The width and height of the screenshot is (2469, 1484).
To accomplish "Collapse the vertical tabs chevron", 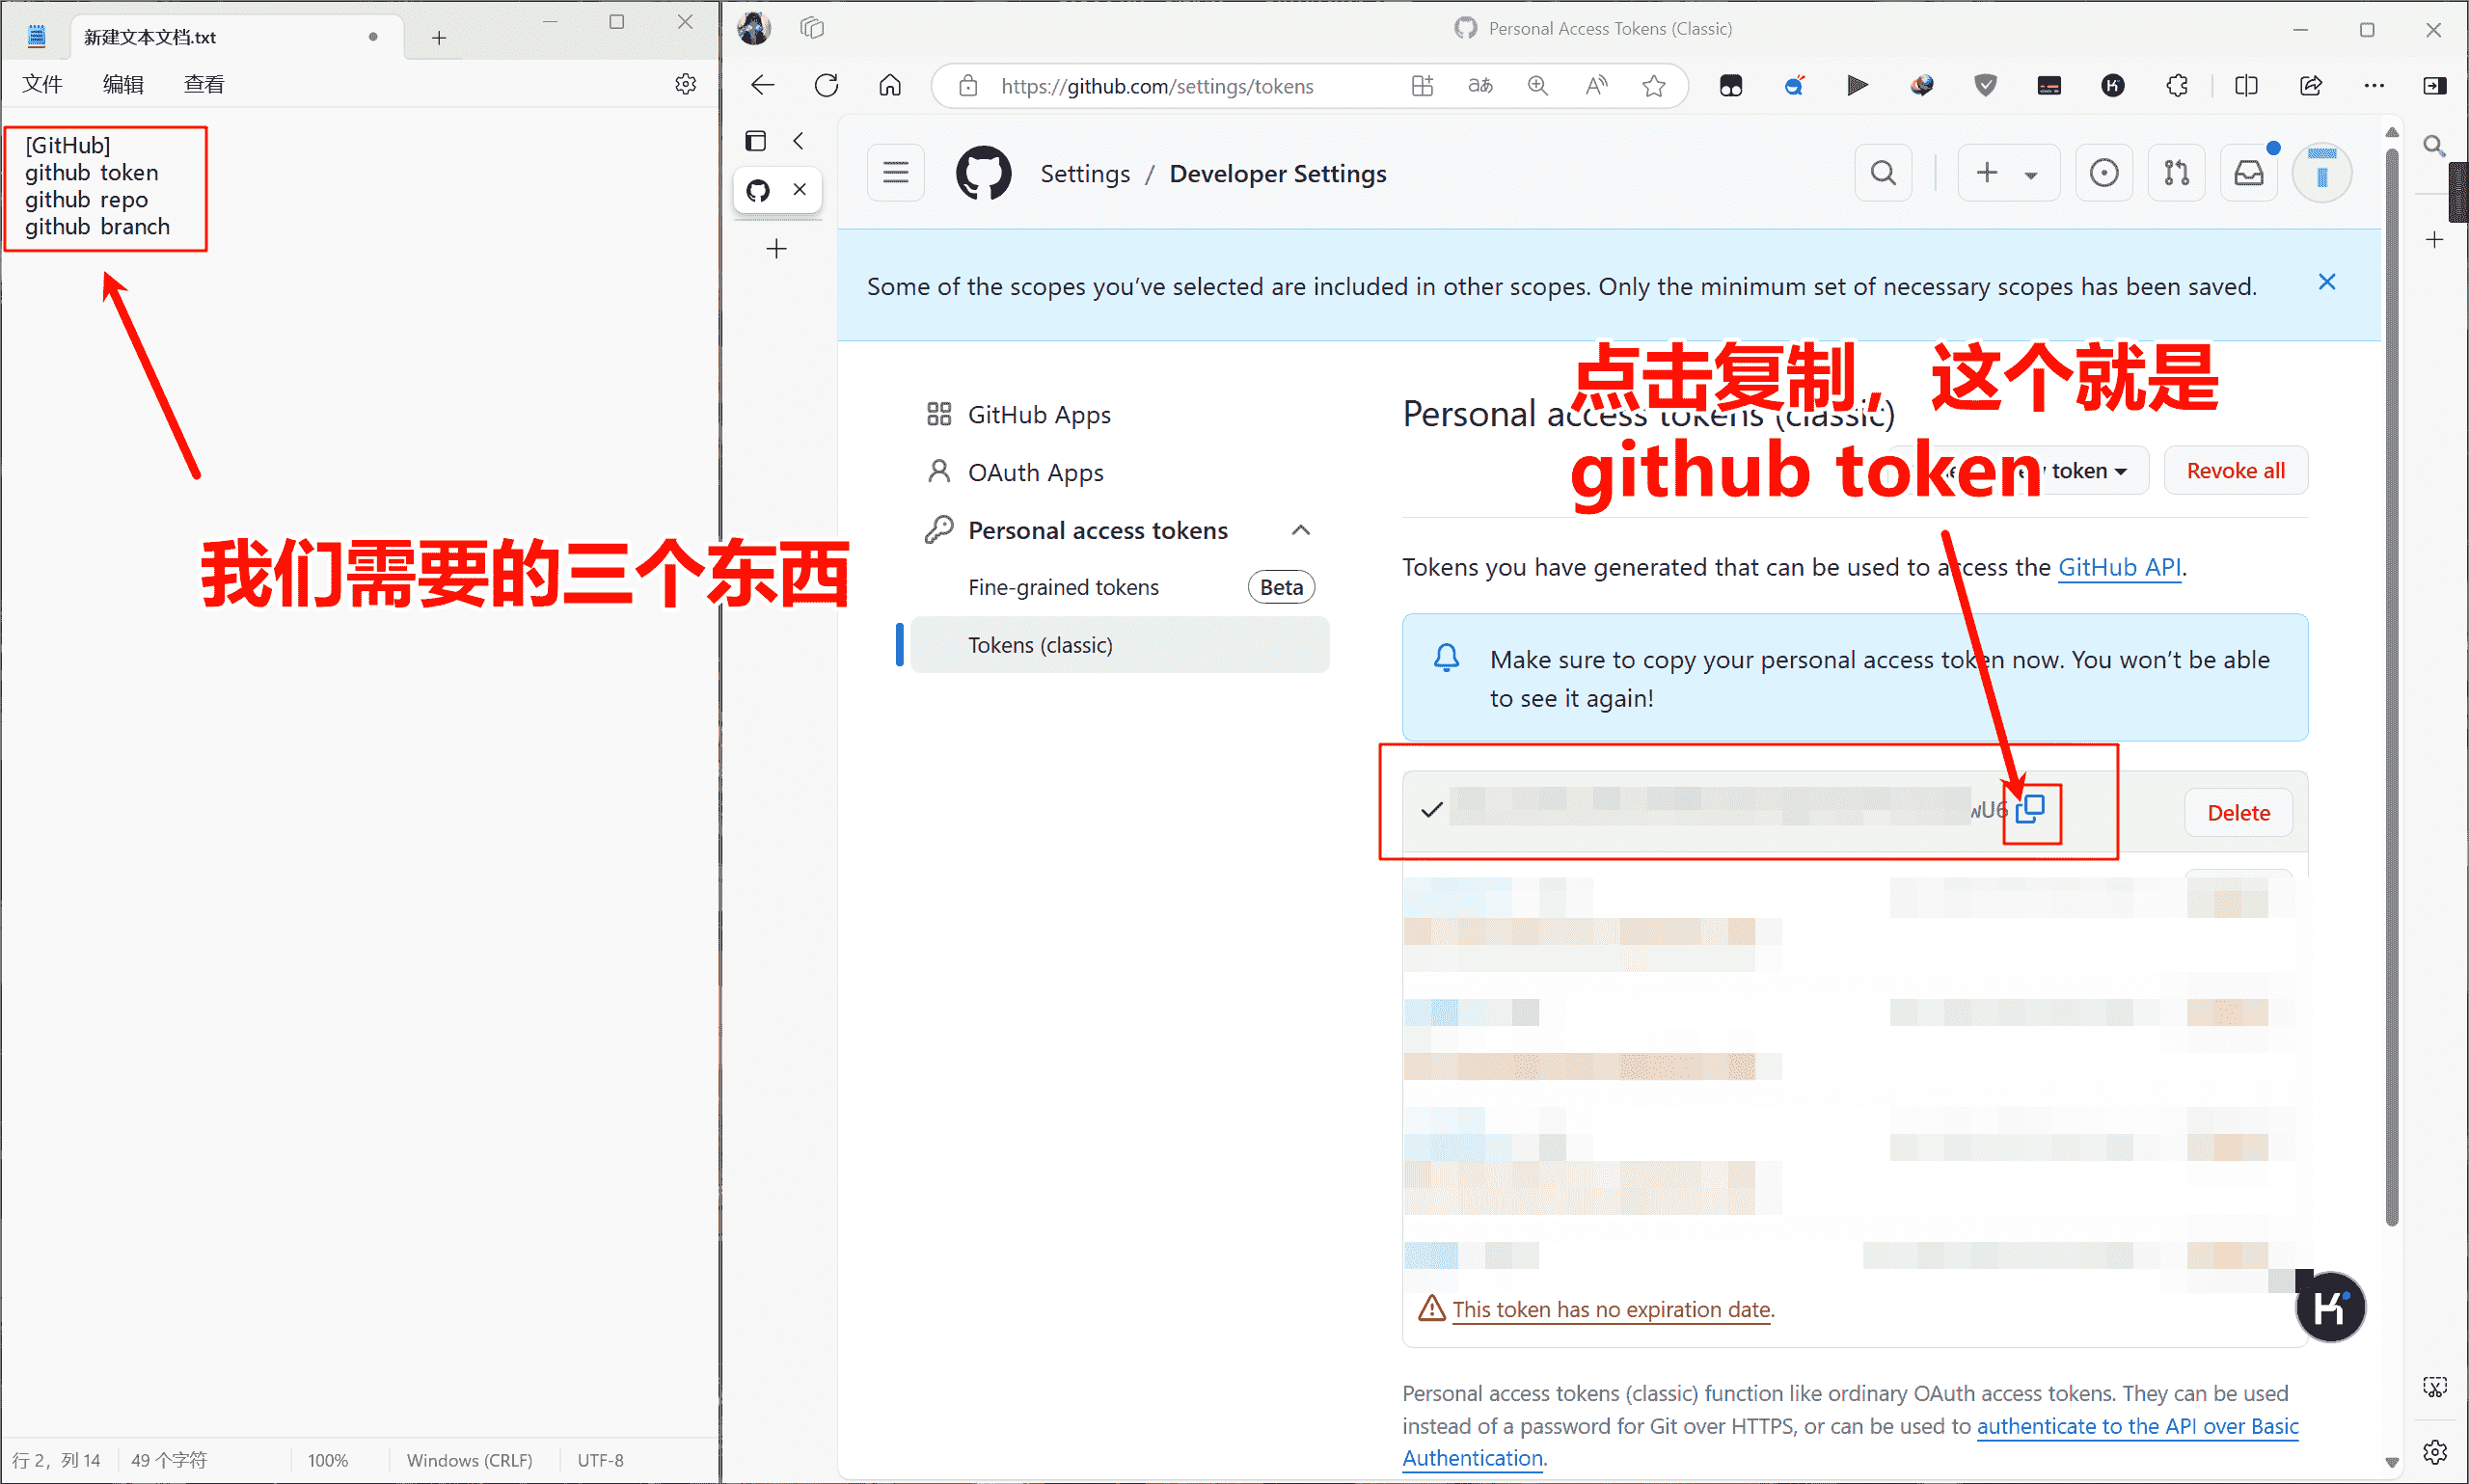I will point(798,141).
